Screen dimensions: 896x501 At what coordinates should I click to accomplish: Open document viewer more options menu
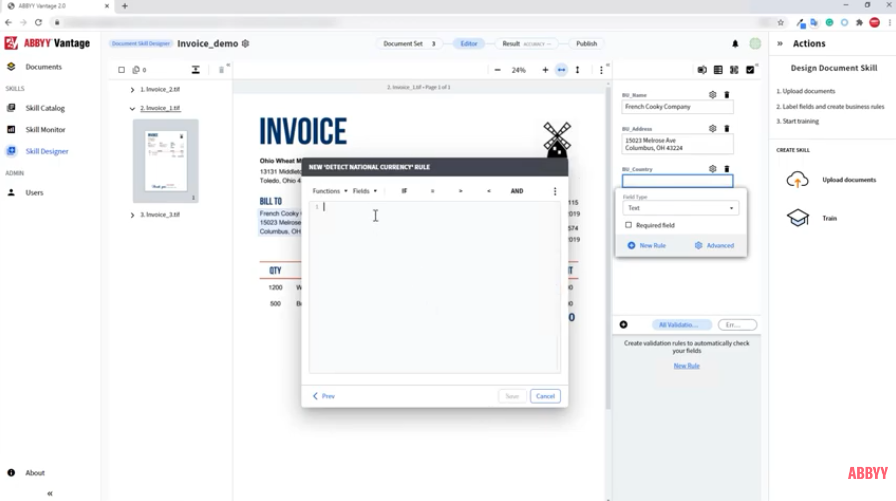pyautogui.click(x=601, y=70)
